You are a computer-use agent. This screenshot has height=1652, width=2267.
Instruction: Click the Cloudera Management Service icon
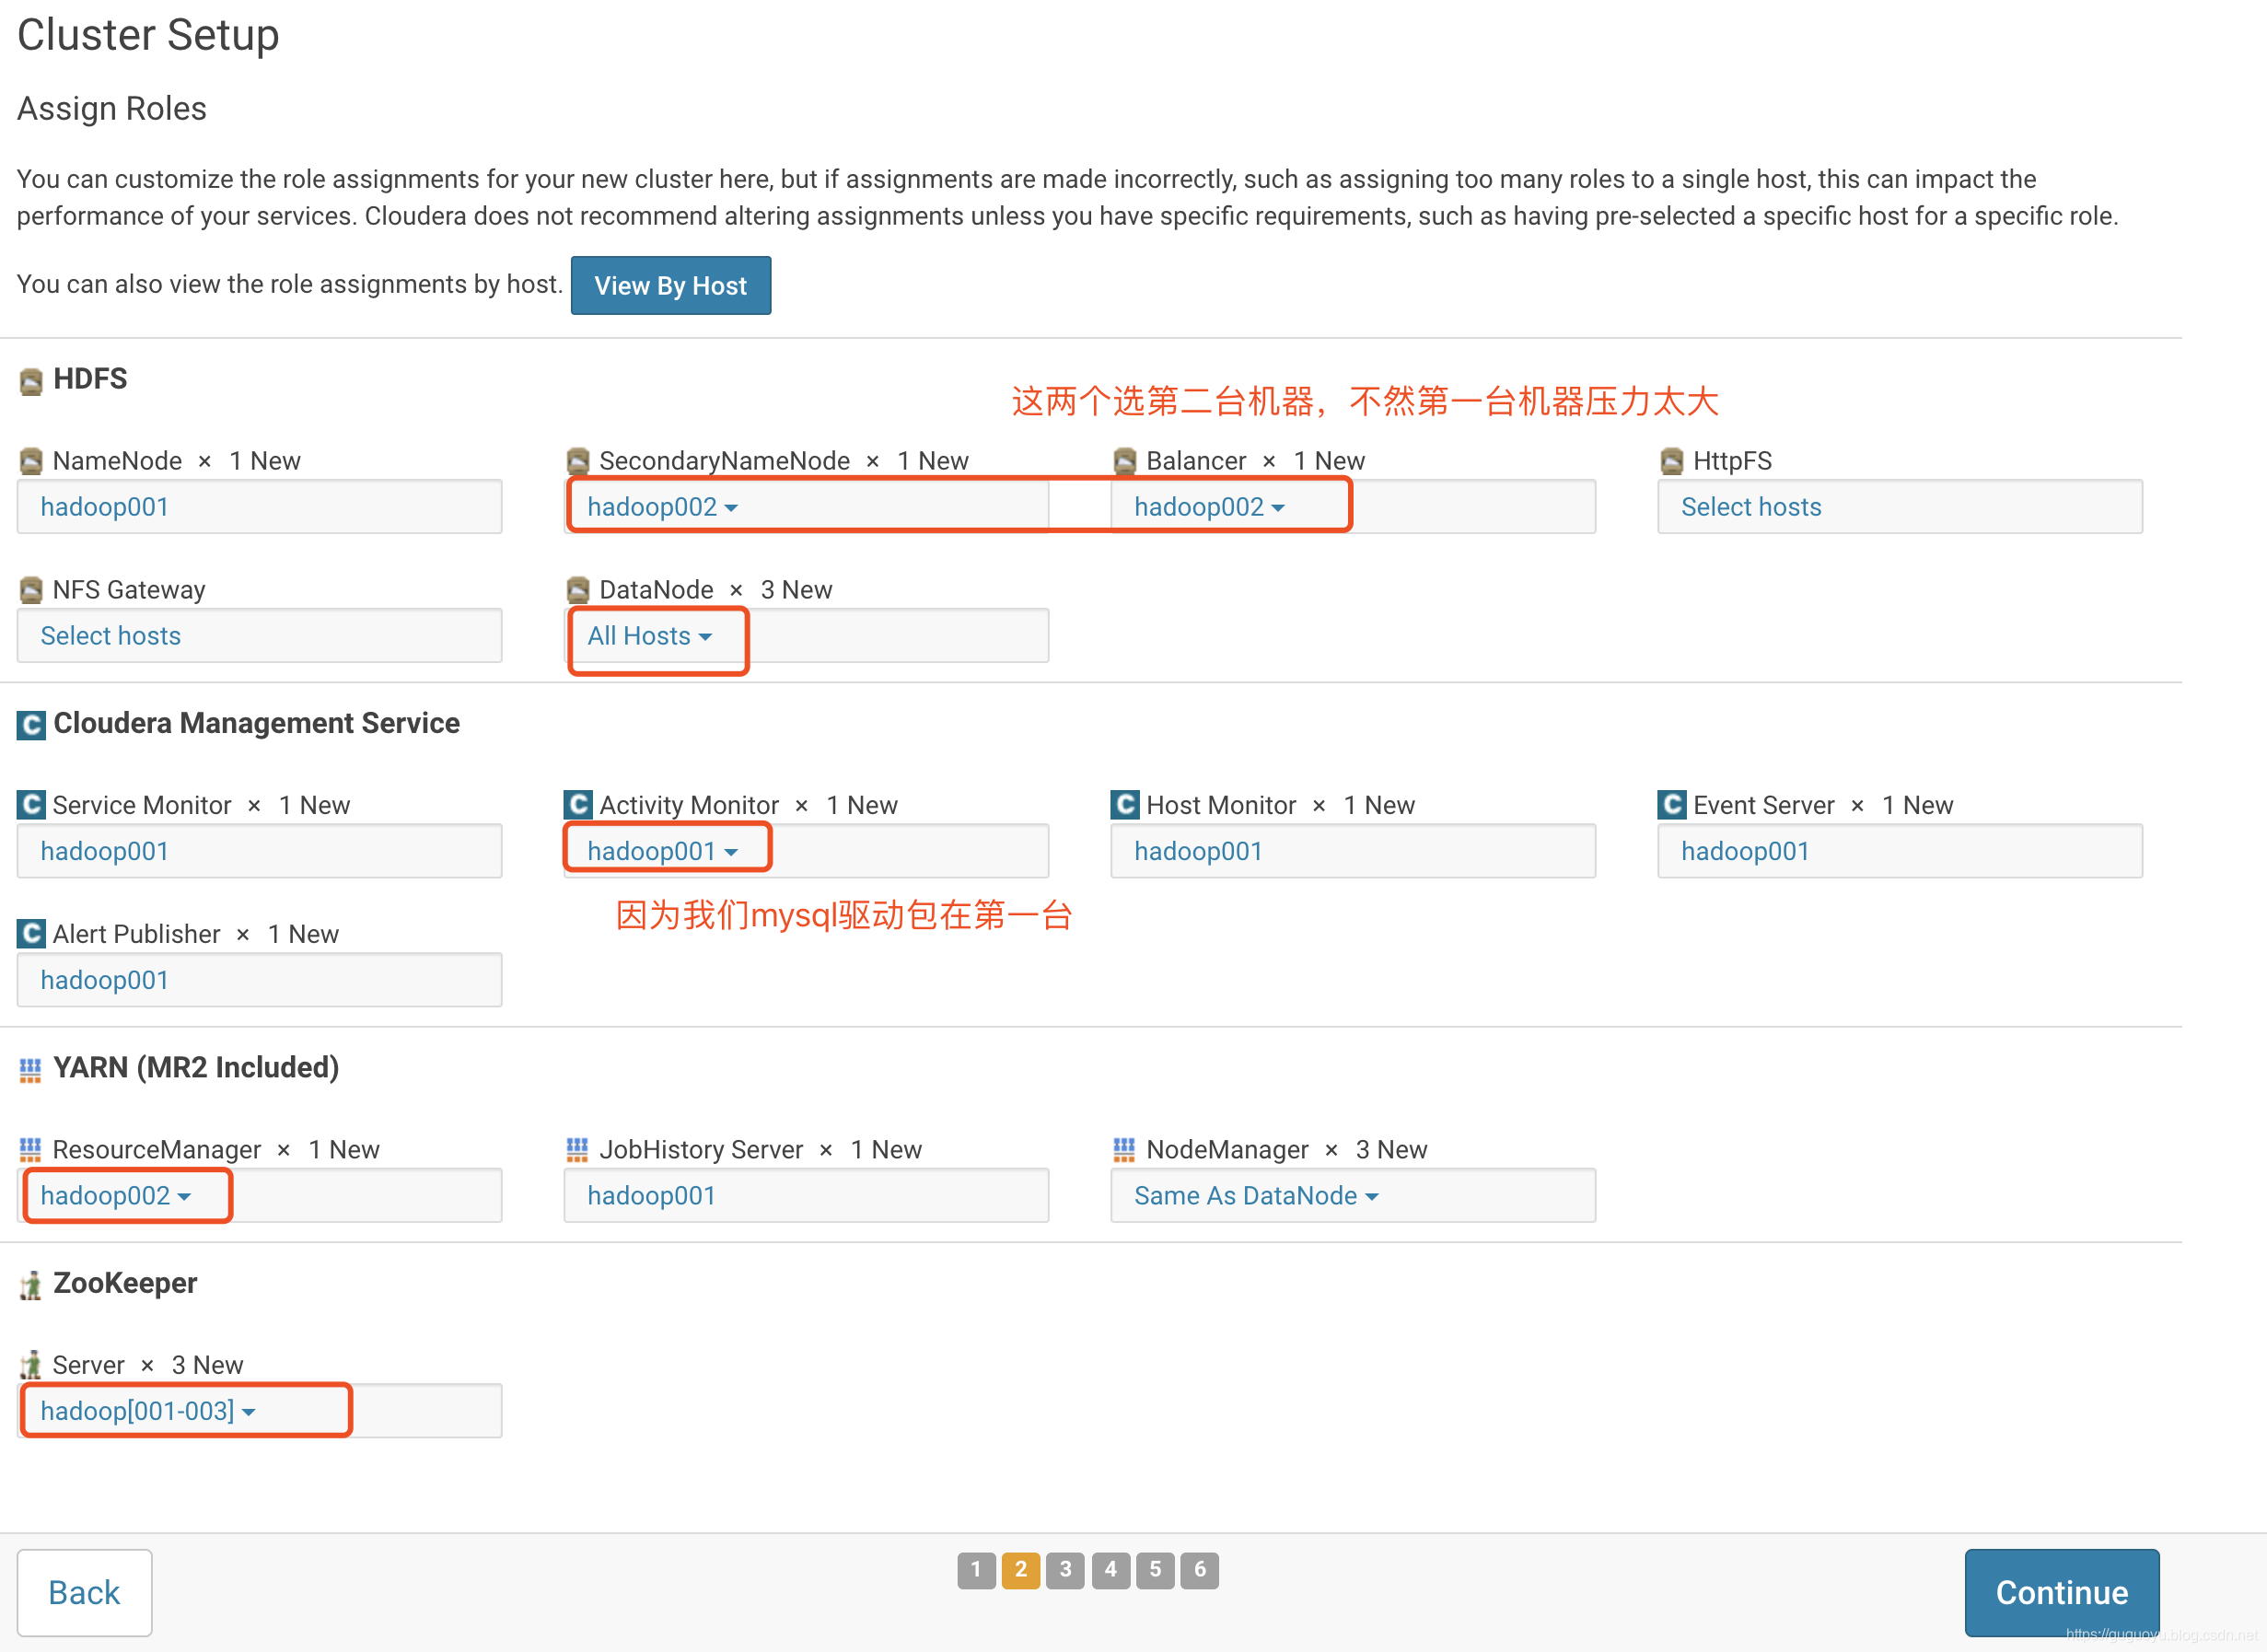(x=31, y=724)
